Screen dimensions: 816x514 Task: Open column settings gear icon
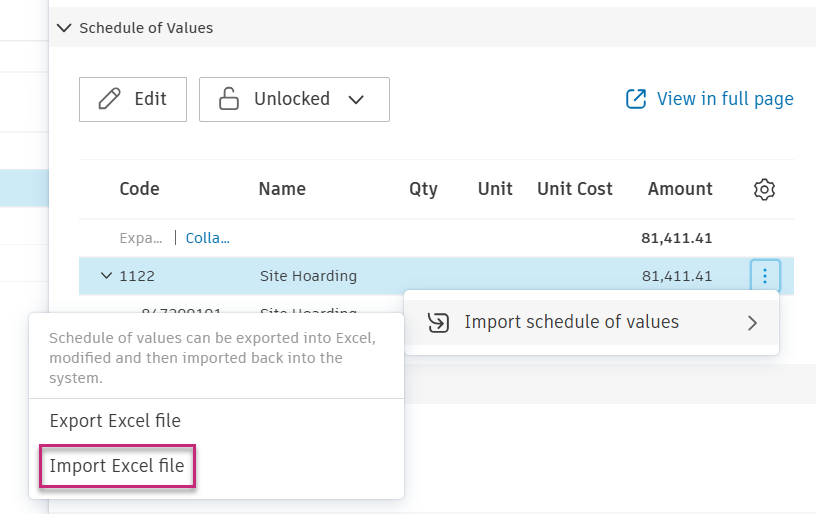click(764, 189)
